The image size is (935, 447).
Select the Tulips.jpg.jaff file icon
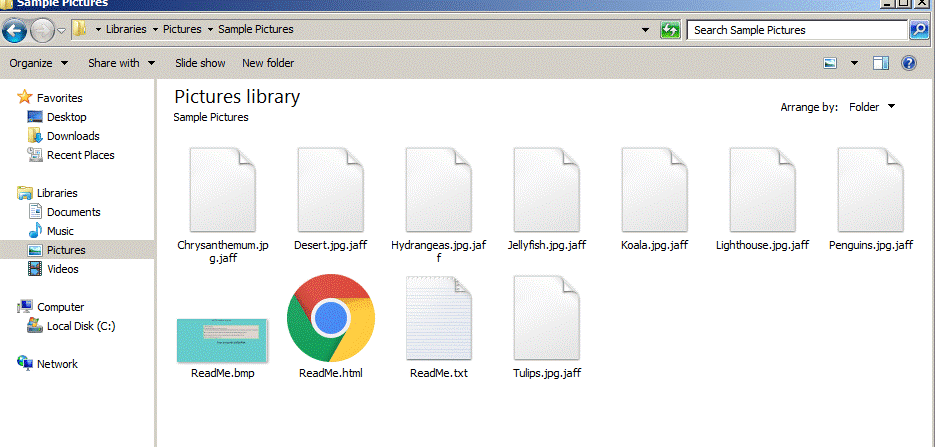(547, 318)
